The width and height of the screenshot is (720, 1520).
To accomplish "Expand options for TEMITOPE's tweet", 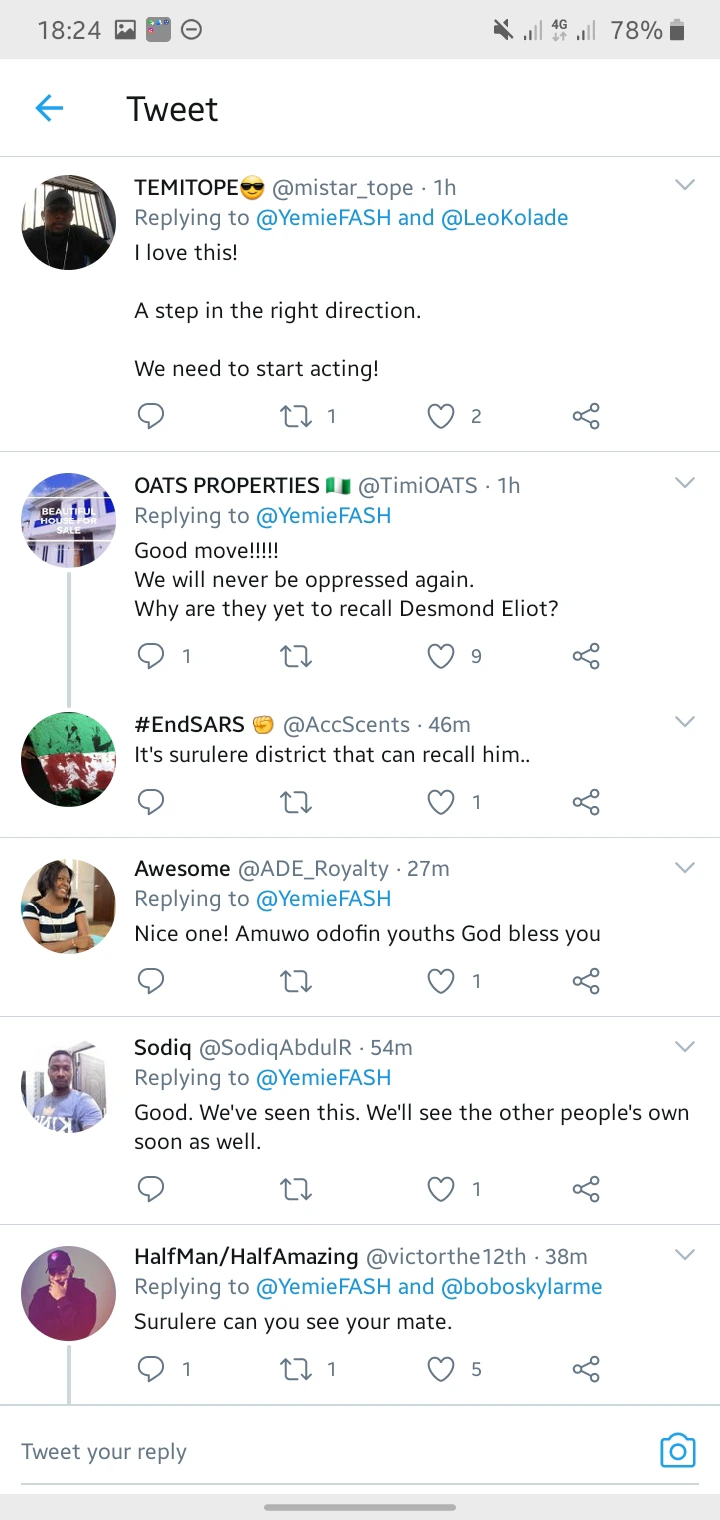I will 685,185.
